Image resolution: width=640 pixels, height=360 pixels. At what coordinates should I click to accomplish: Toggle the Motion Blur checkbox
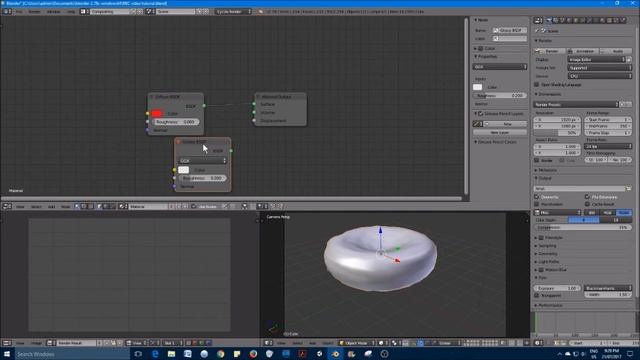pos(541,270)
